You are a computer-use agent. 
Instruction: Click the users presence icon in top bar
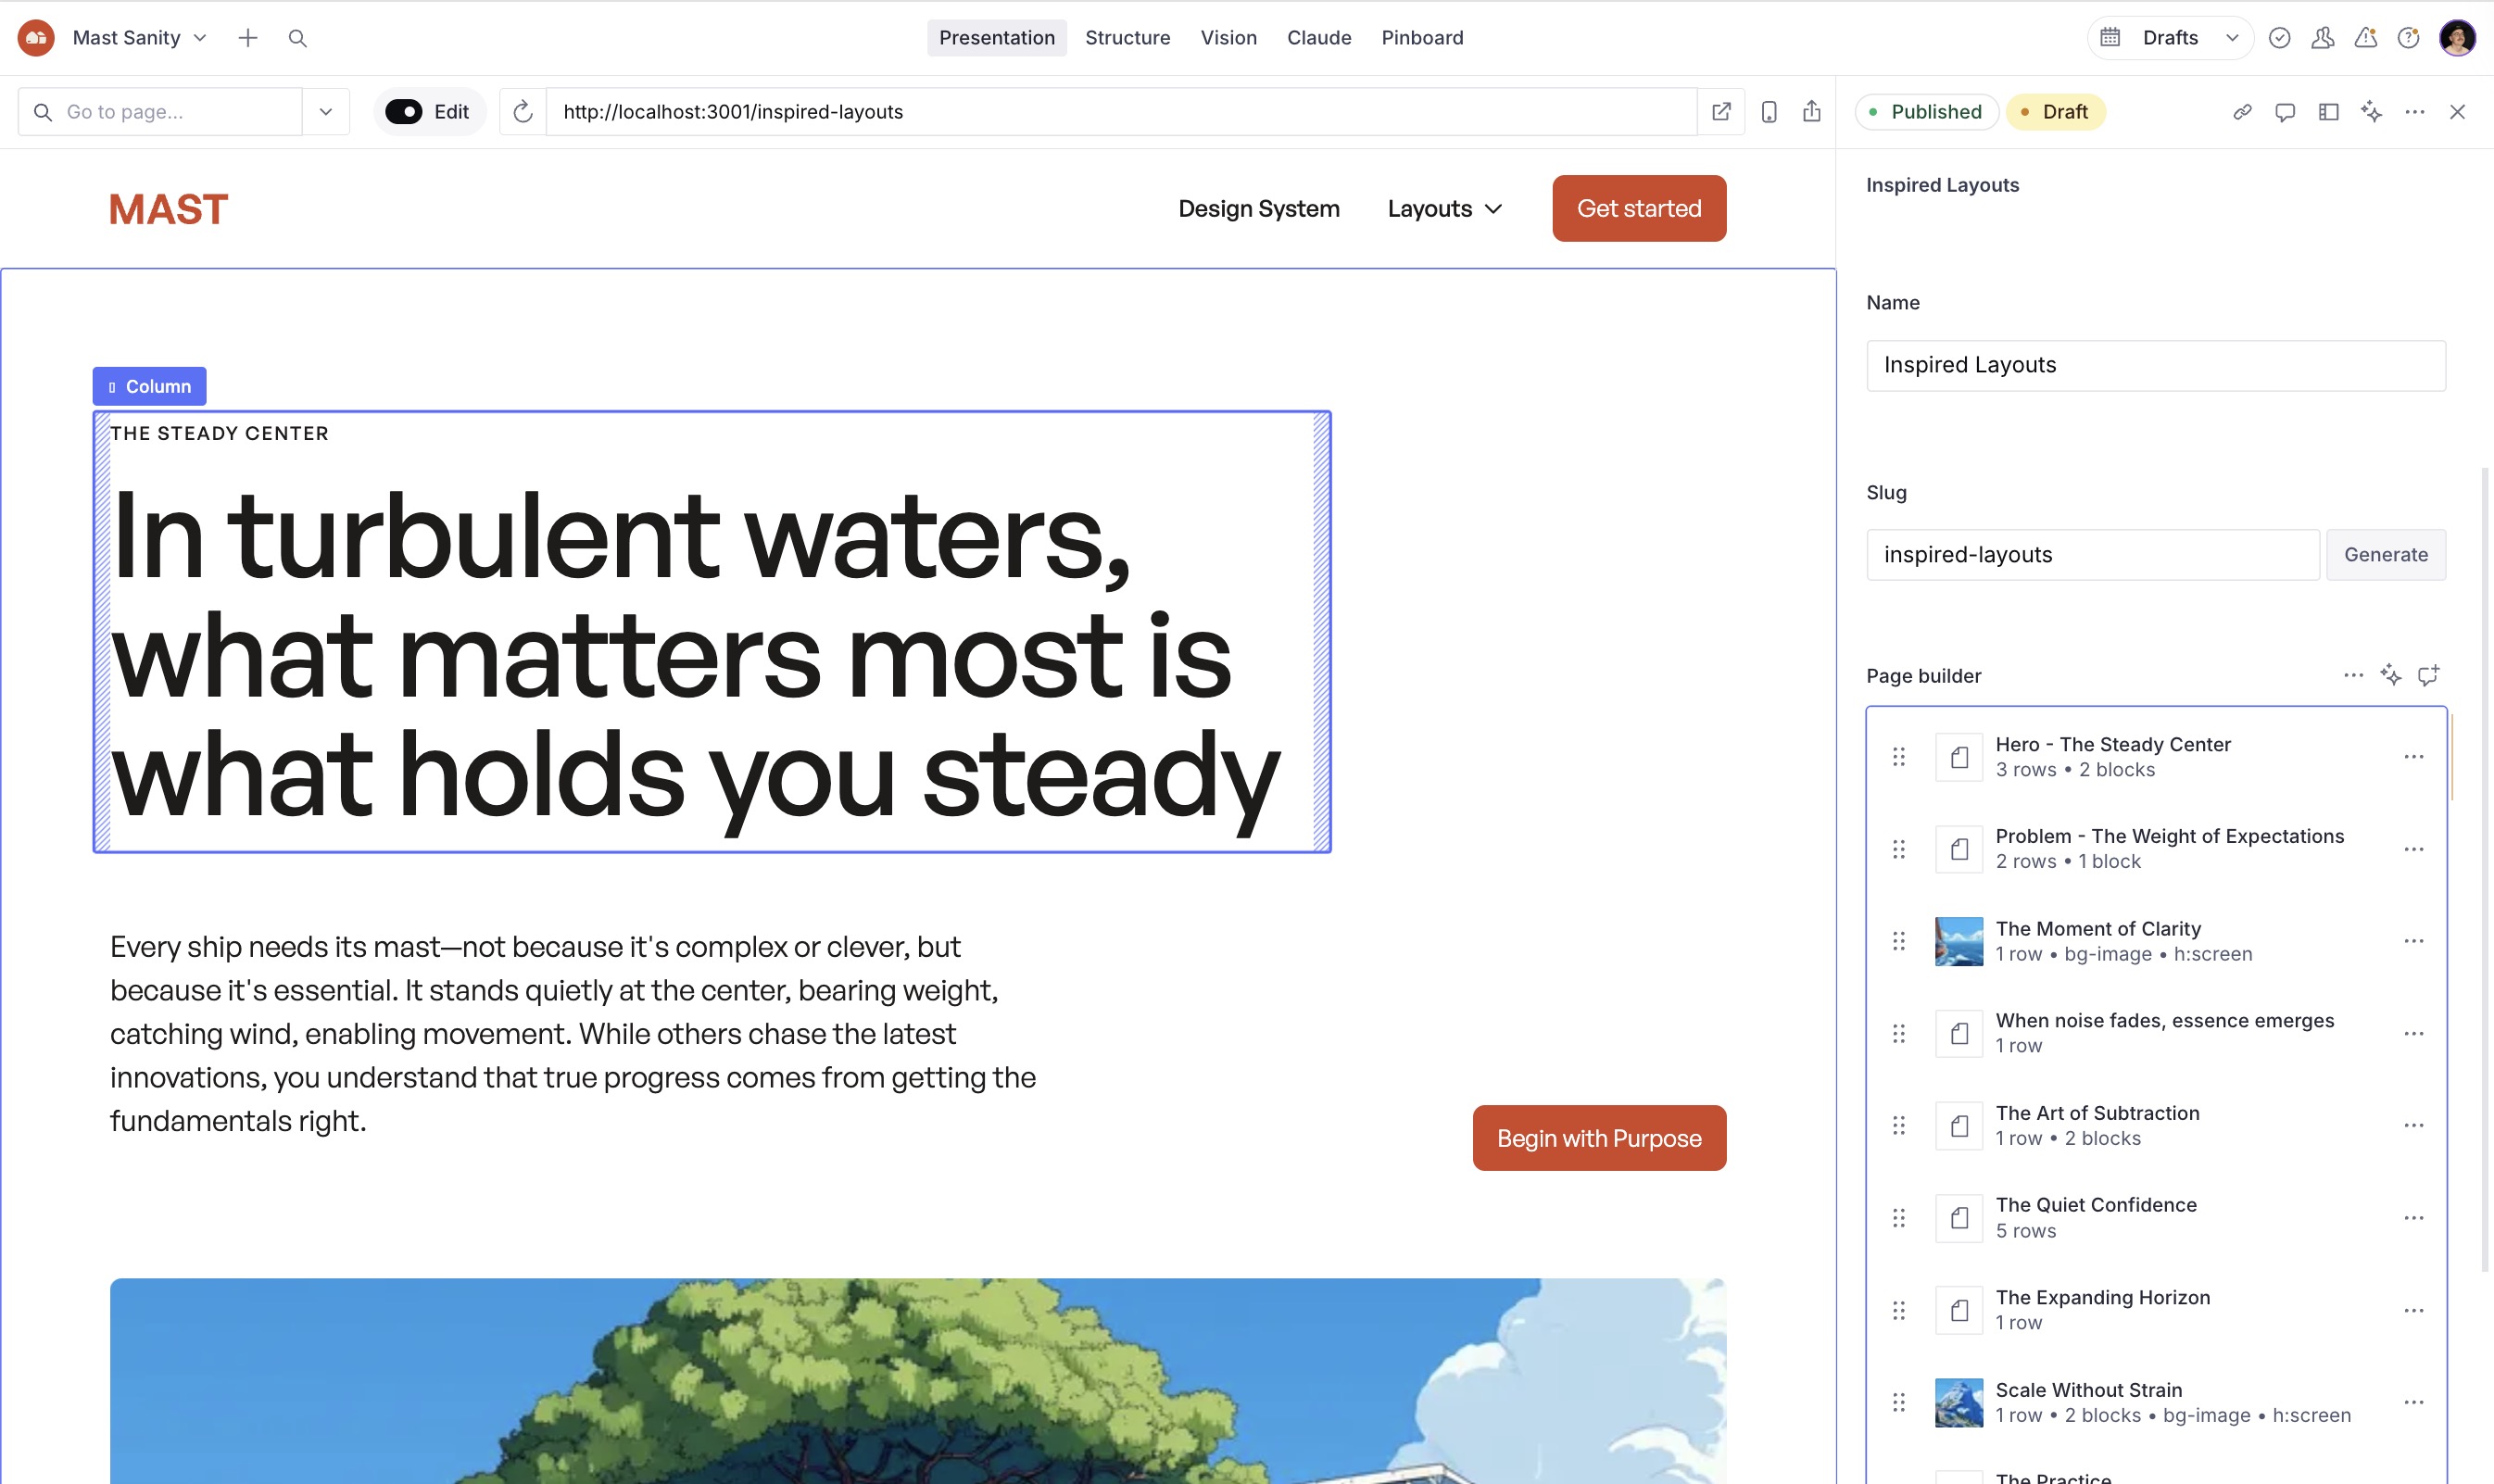click(2323, 38)
